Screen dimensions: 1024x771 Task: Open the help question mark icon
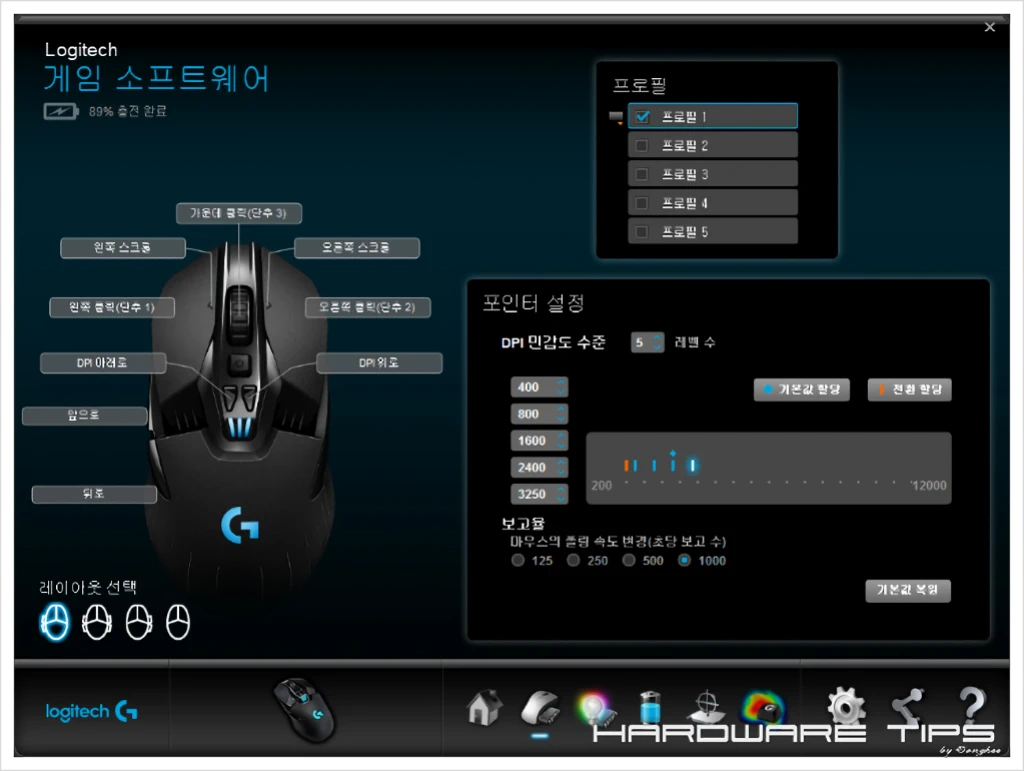pos(972,705)
